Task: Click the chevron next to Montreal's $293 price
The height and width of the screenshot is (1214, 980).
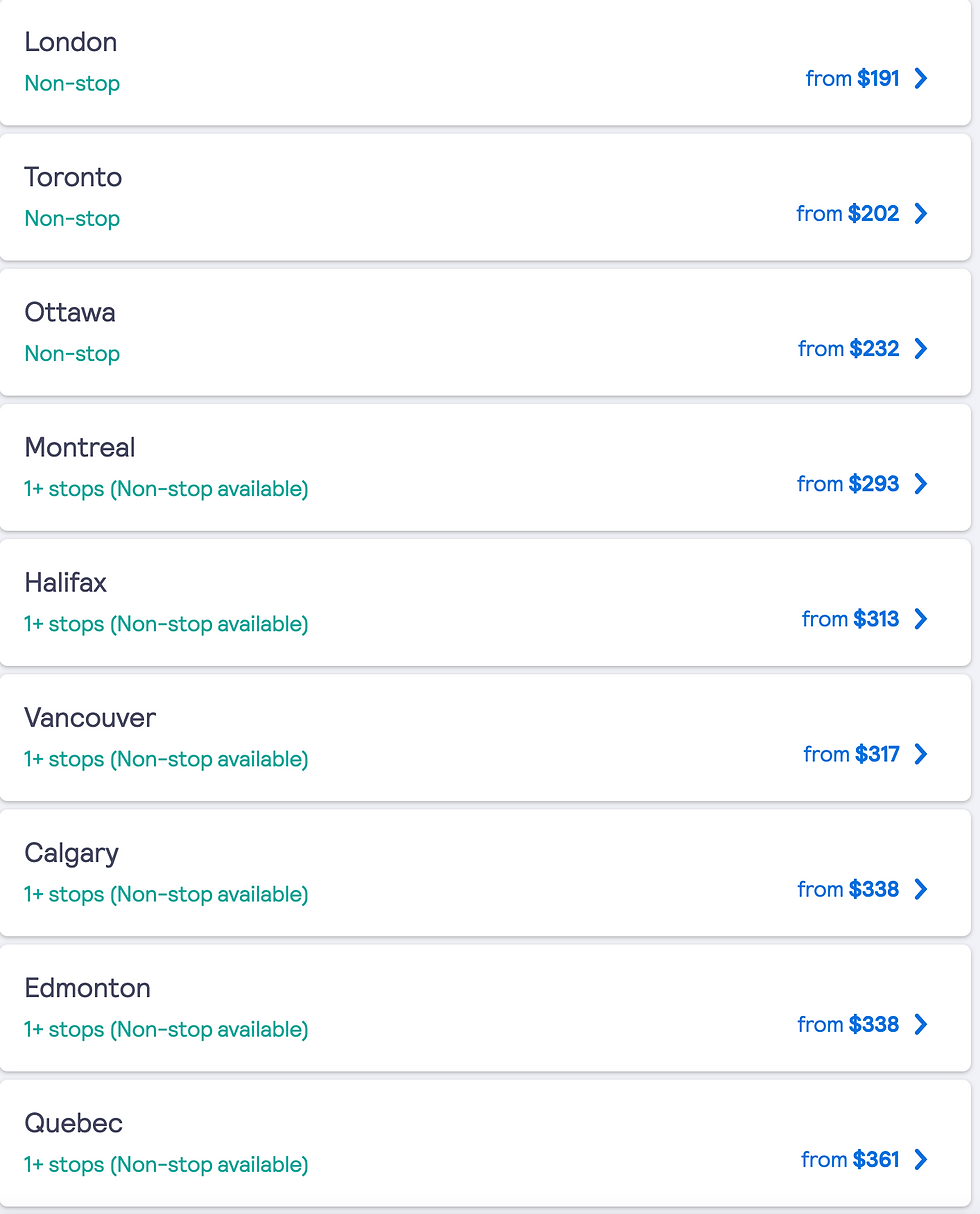Action: coord(921,484)
